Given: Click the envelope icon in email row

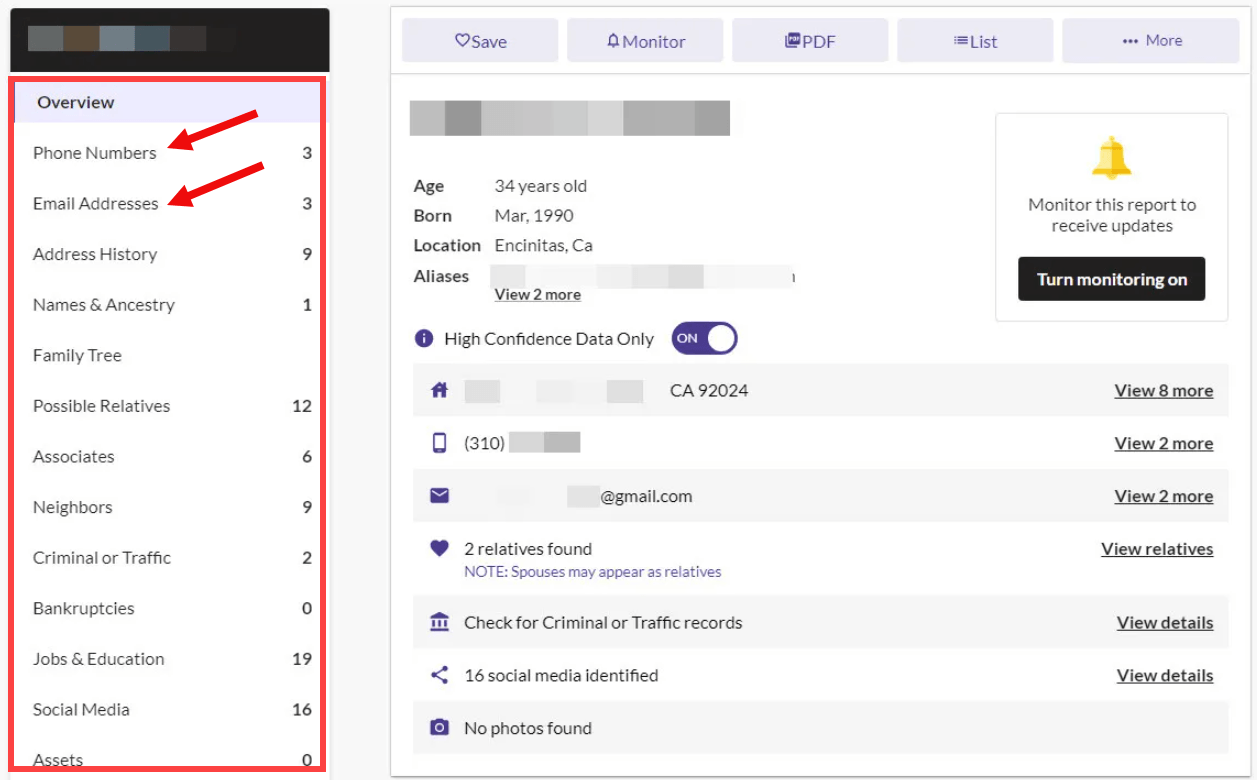Looking at the screenshot, I should tap(439, 496).
